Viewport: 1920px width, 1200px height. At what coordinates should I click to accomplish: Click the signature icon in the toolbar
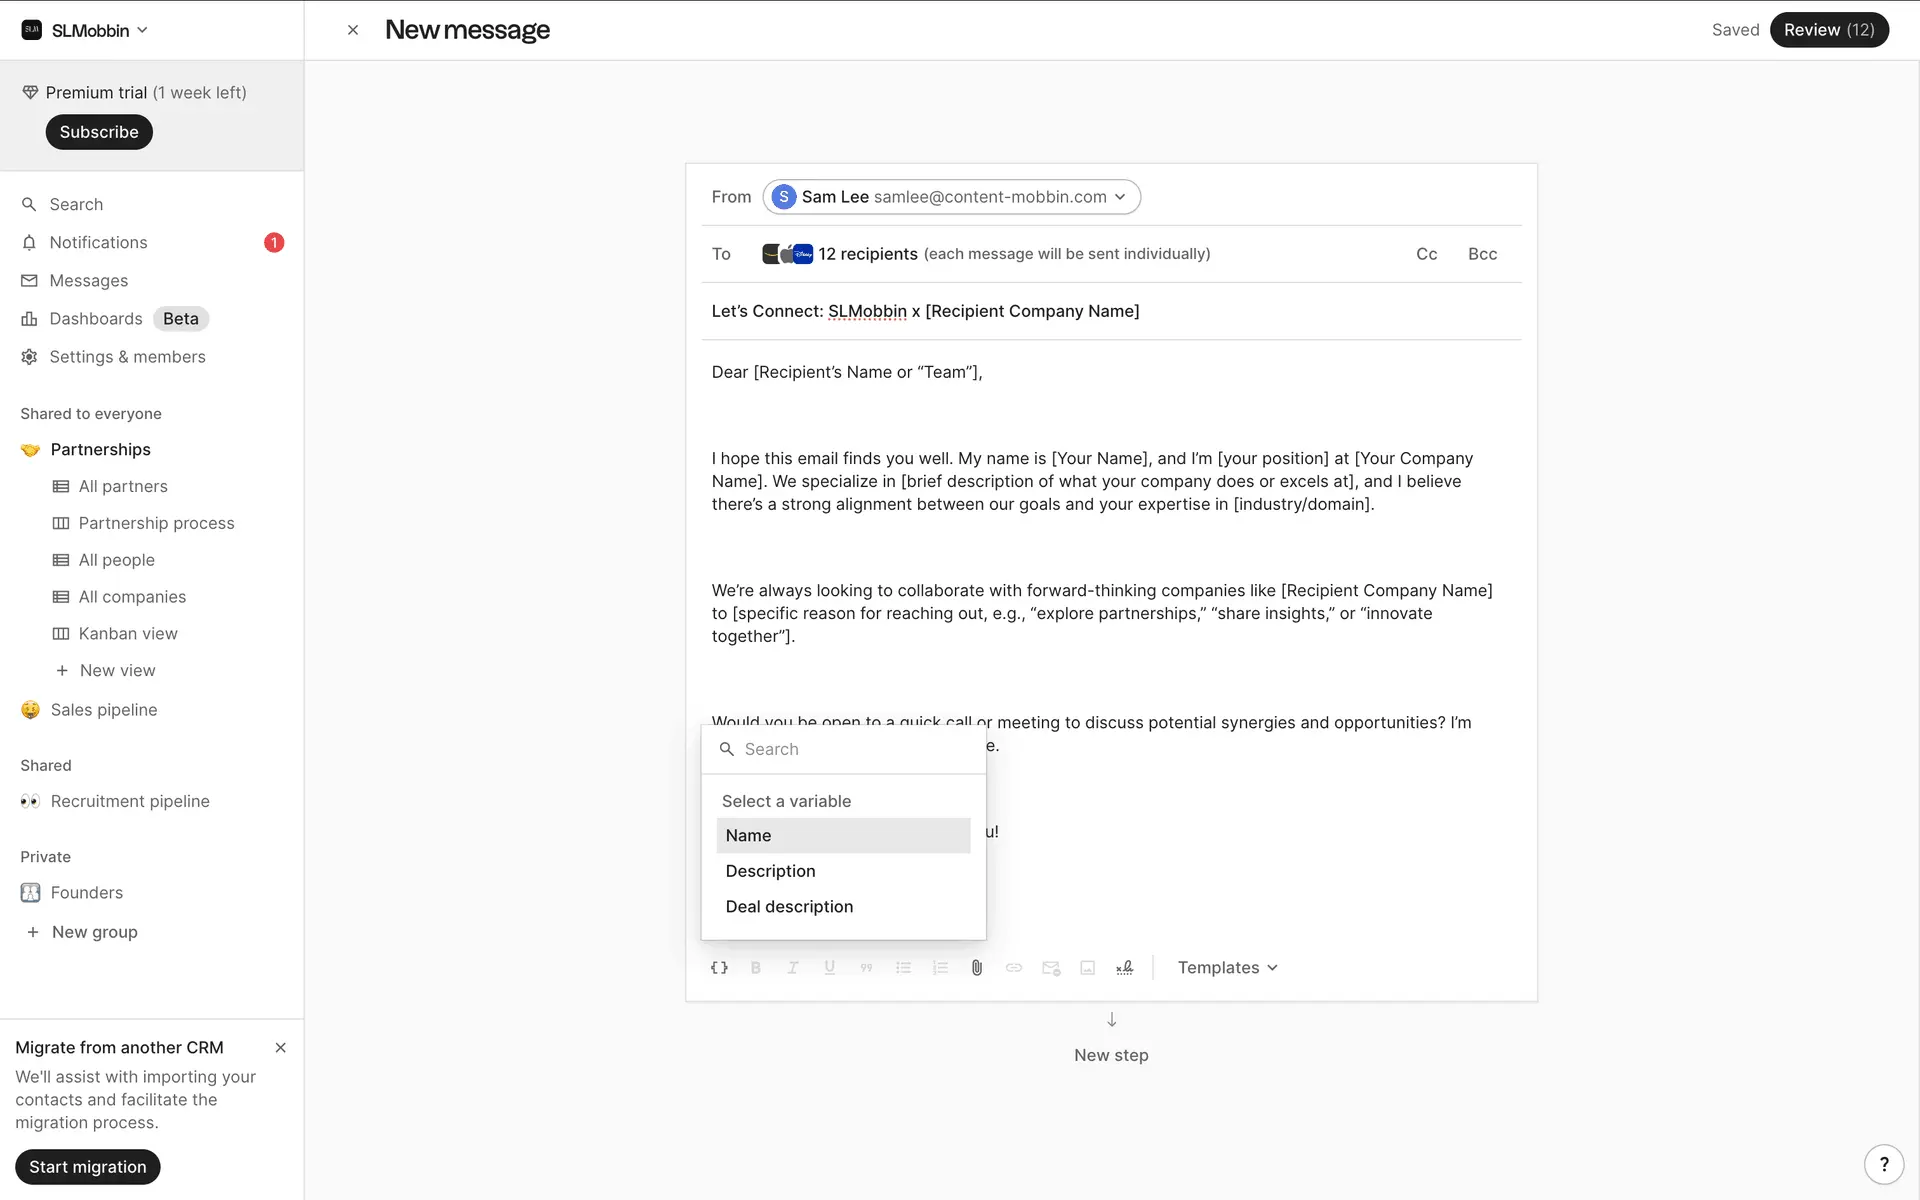point(1125,967)
